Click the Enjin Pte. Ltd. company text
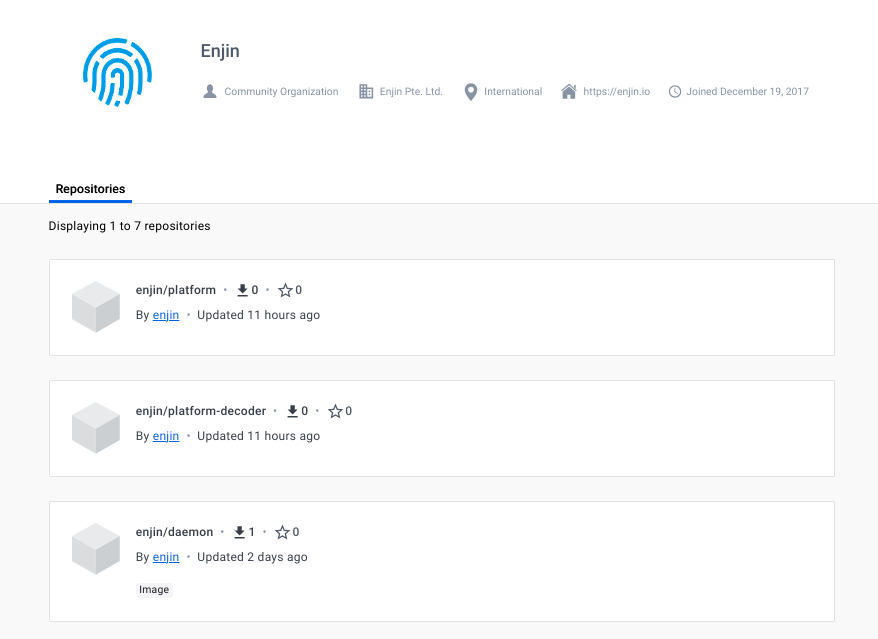Image resolution: width=878 pixels, height=639 pixels. point(411,91)
